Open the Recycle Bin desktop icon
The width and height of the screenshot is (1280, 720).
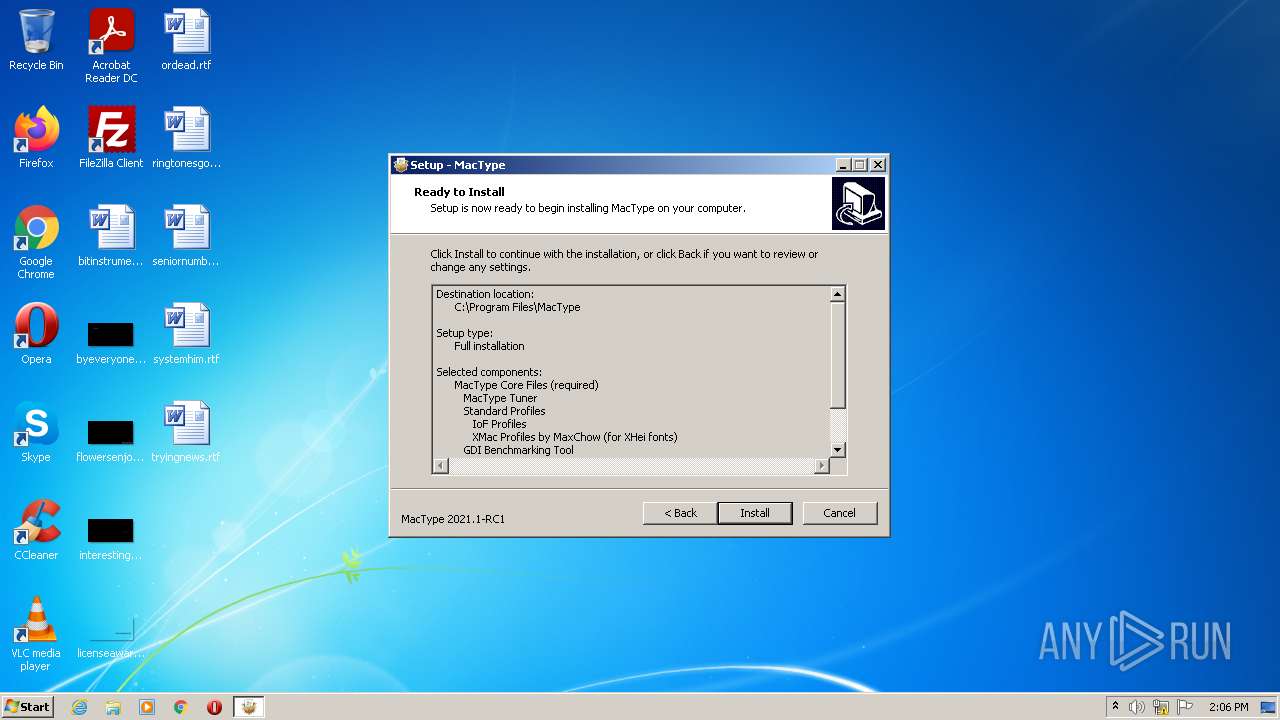[x=36, y=40]
